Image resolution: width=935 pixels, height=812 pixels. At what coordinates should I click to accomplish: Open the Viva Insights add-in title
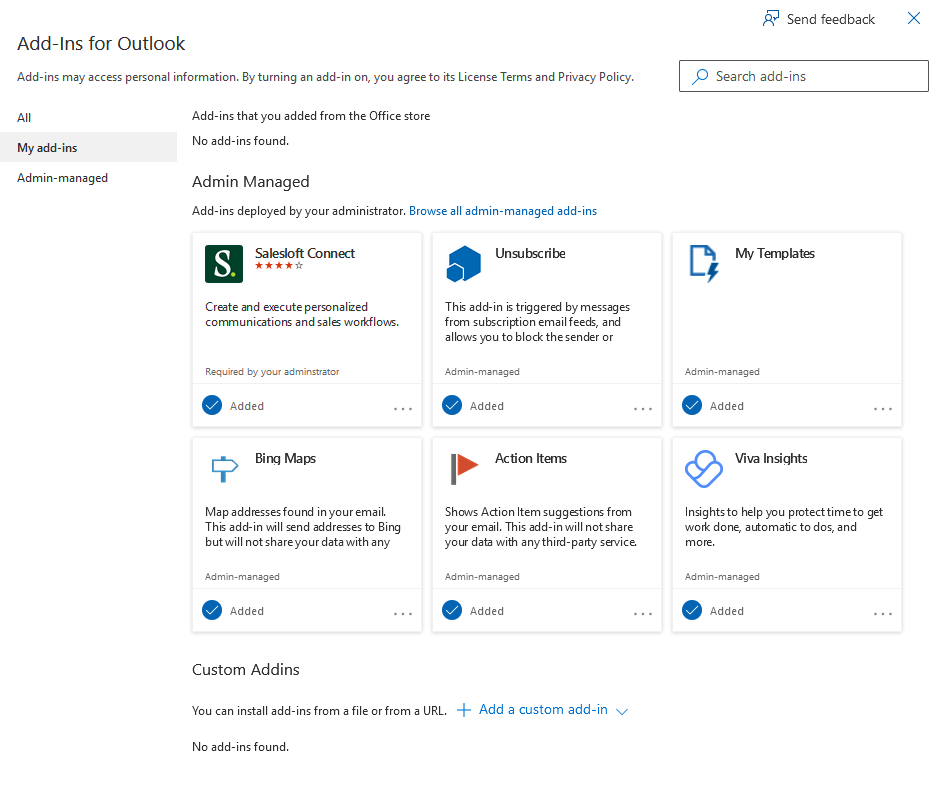(771, 458)
